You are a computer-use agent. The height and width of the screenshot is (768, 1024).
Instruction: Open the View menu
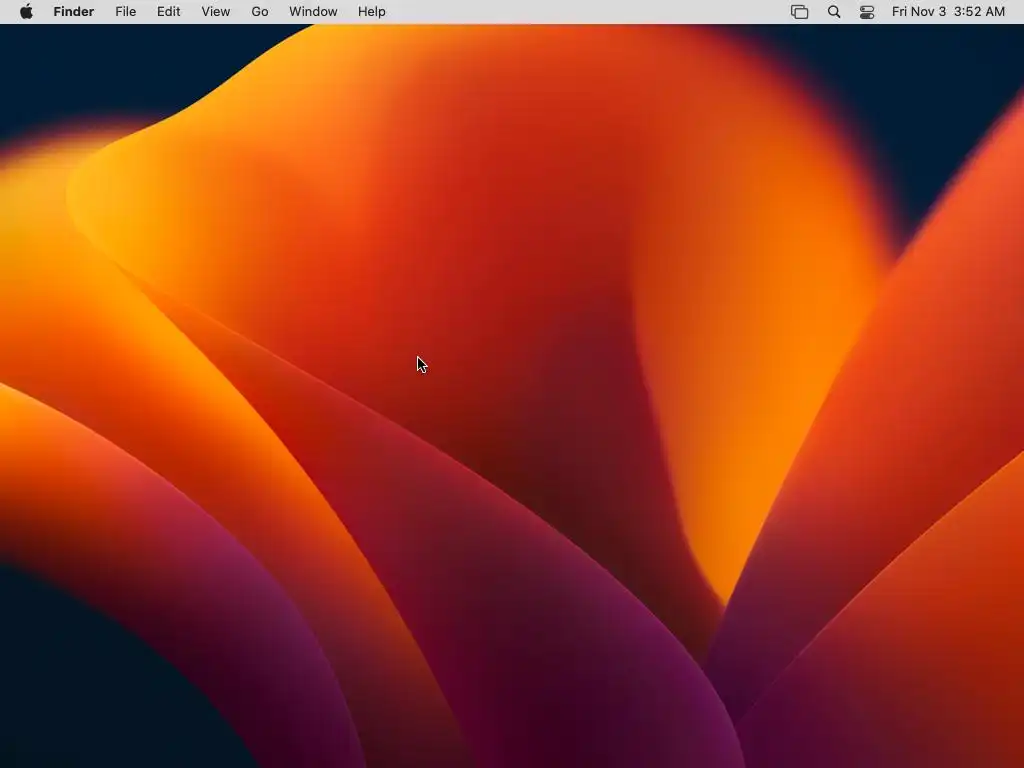click(216, 12)
